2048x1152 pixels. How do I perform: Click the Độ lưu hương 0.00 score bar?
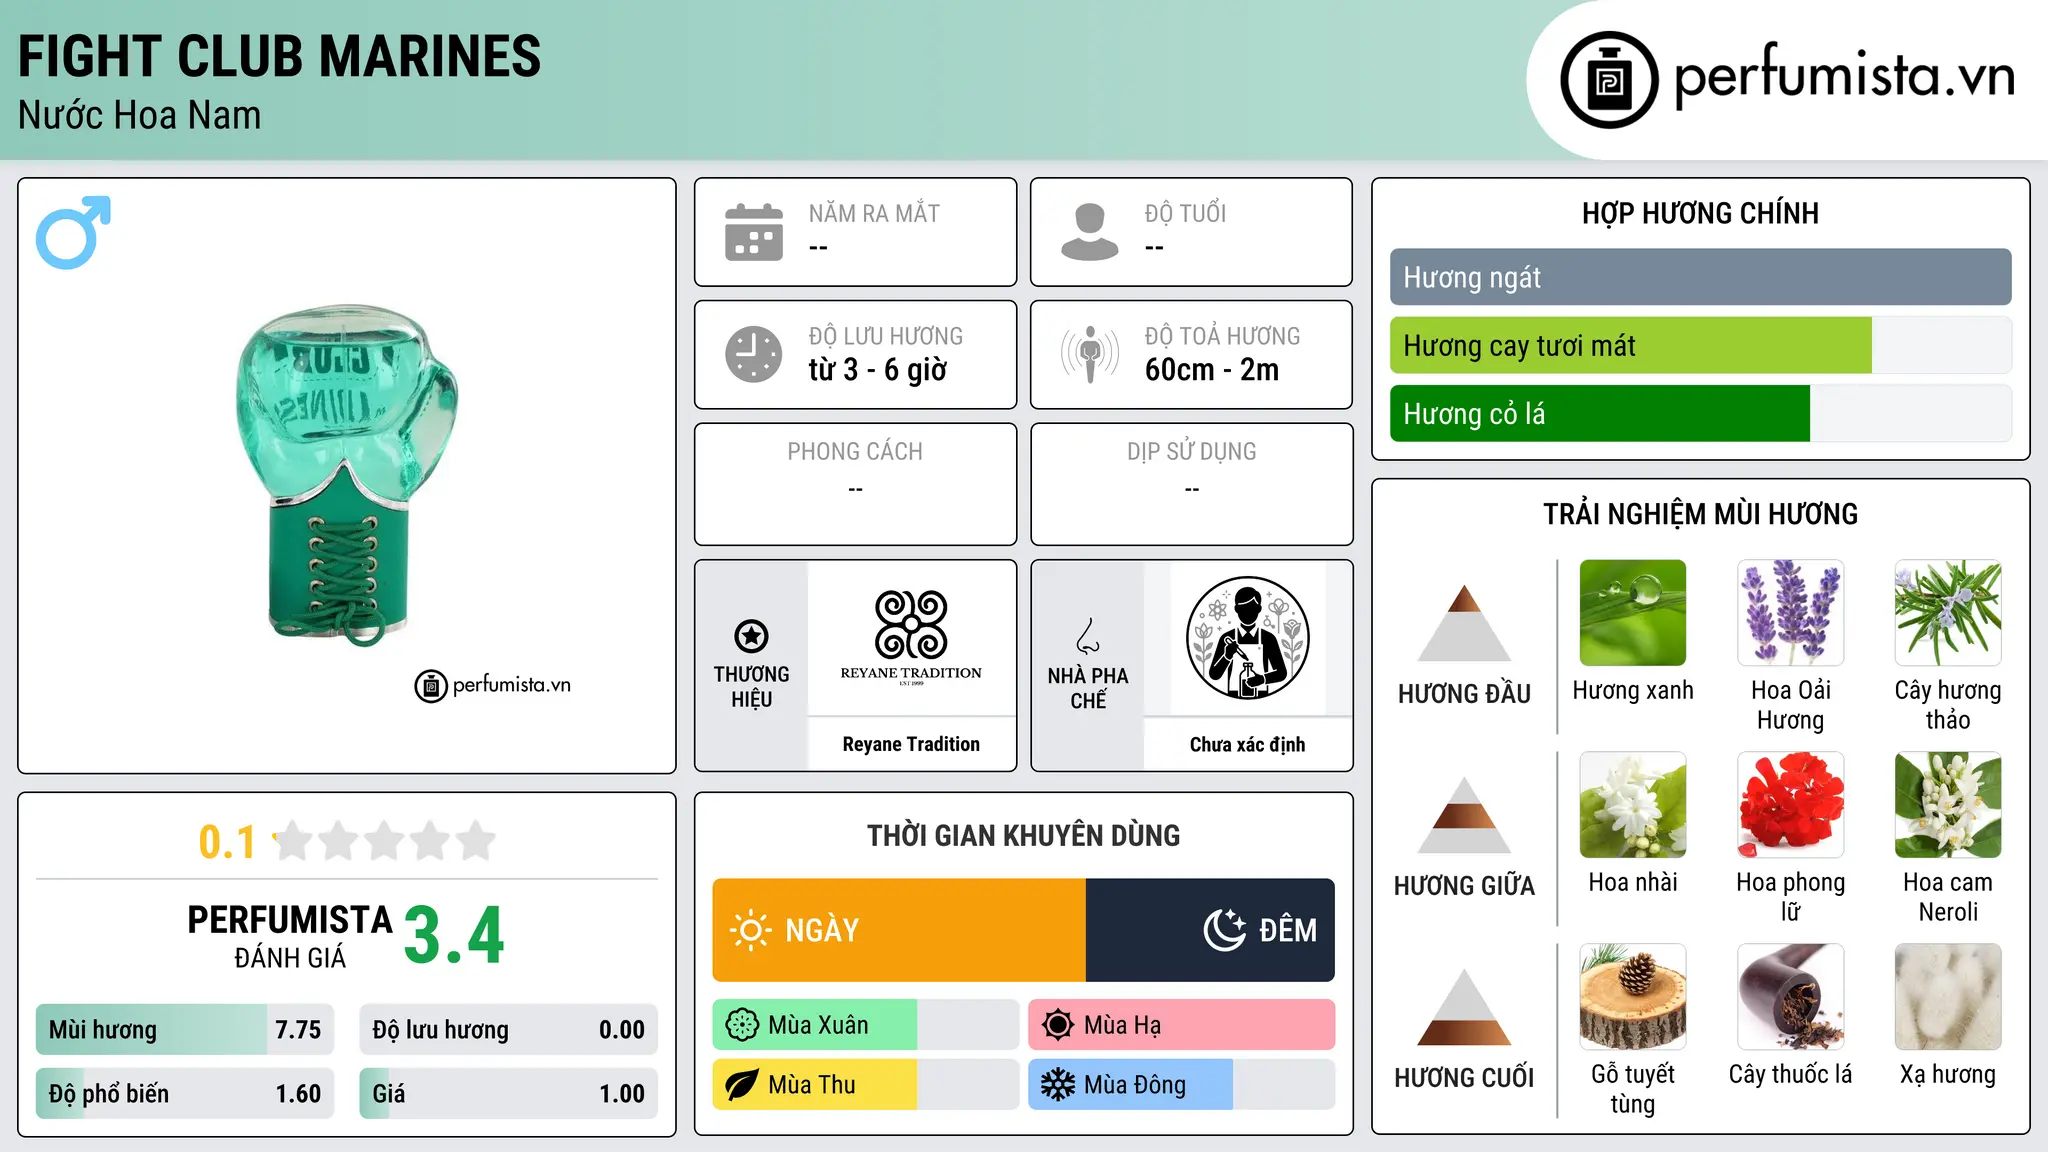click(x=508, y=1030)
